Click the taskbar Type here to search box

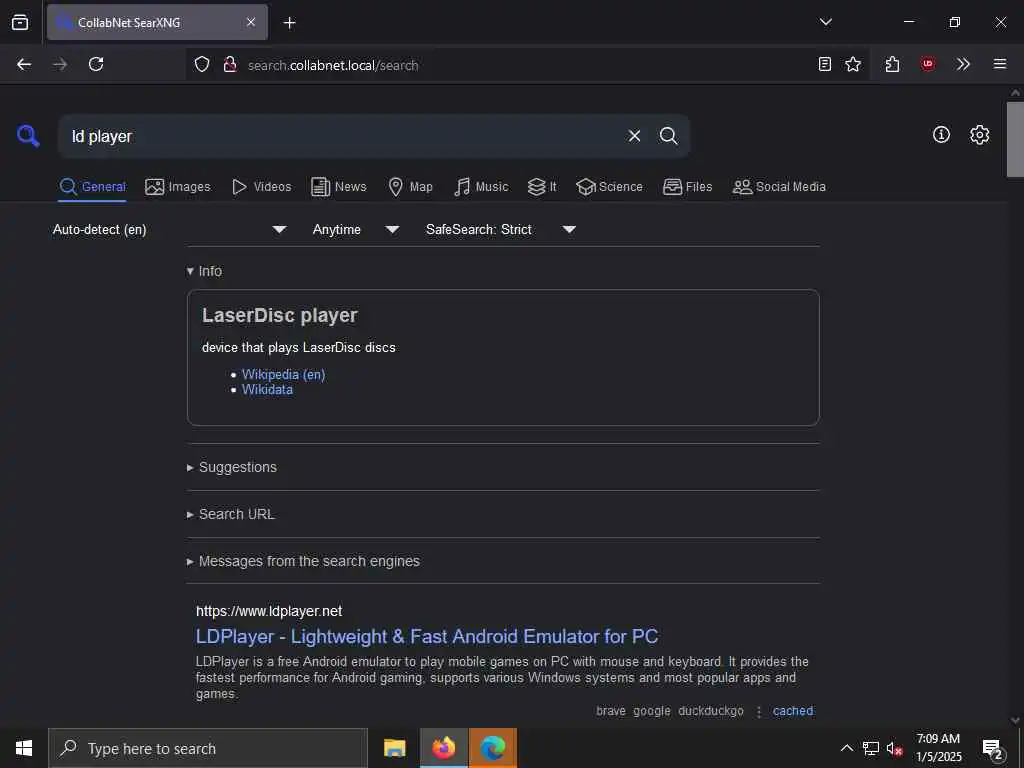(208, 748)
